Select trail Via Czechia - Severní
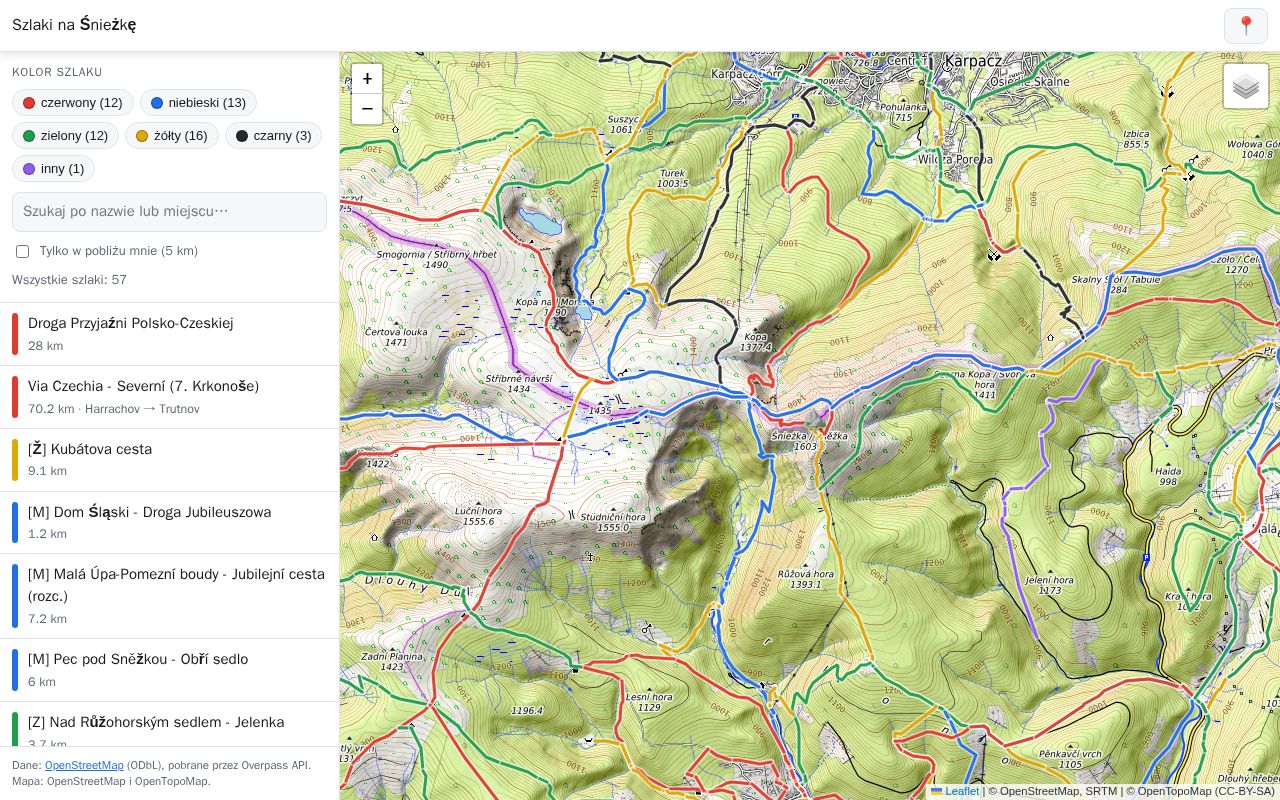Viewport: 1280px width, 800px height. [x=170, y=397]
